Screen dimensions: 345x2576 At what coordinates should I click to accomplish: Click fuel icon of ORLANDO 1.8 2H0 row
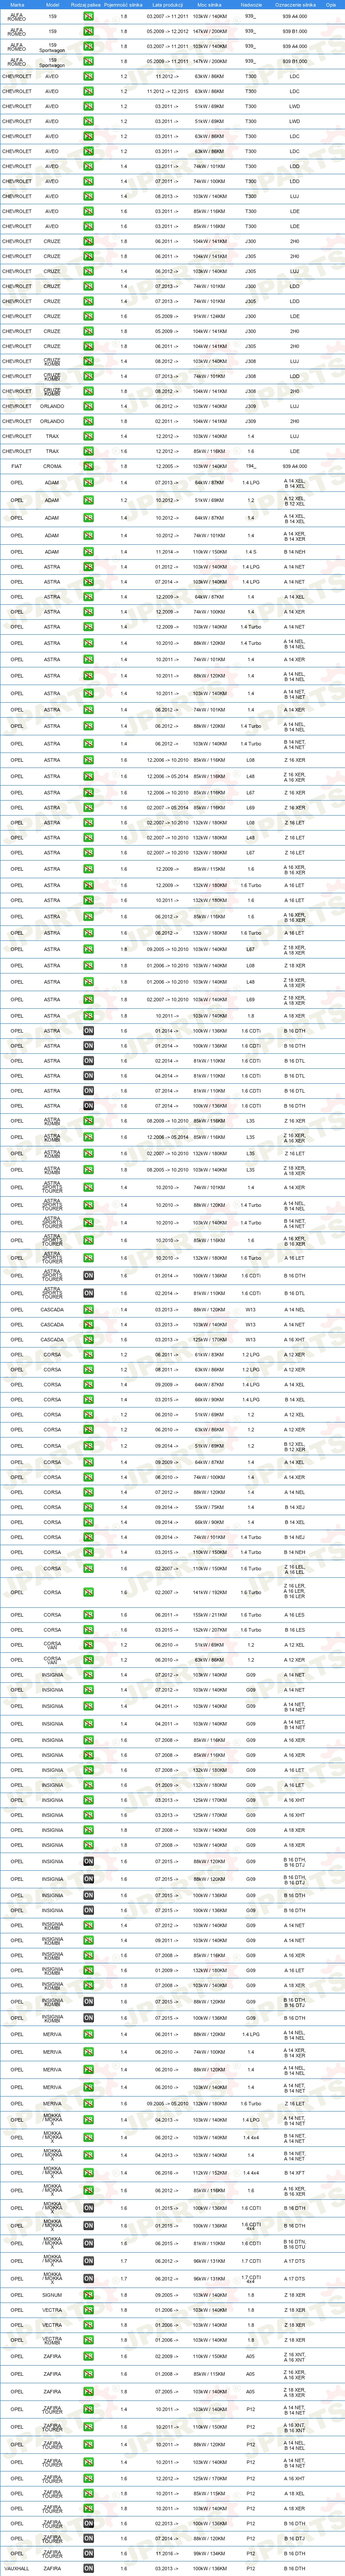coord(88,421)
